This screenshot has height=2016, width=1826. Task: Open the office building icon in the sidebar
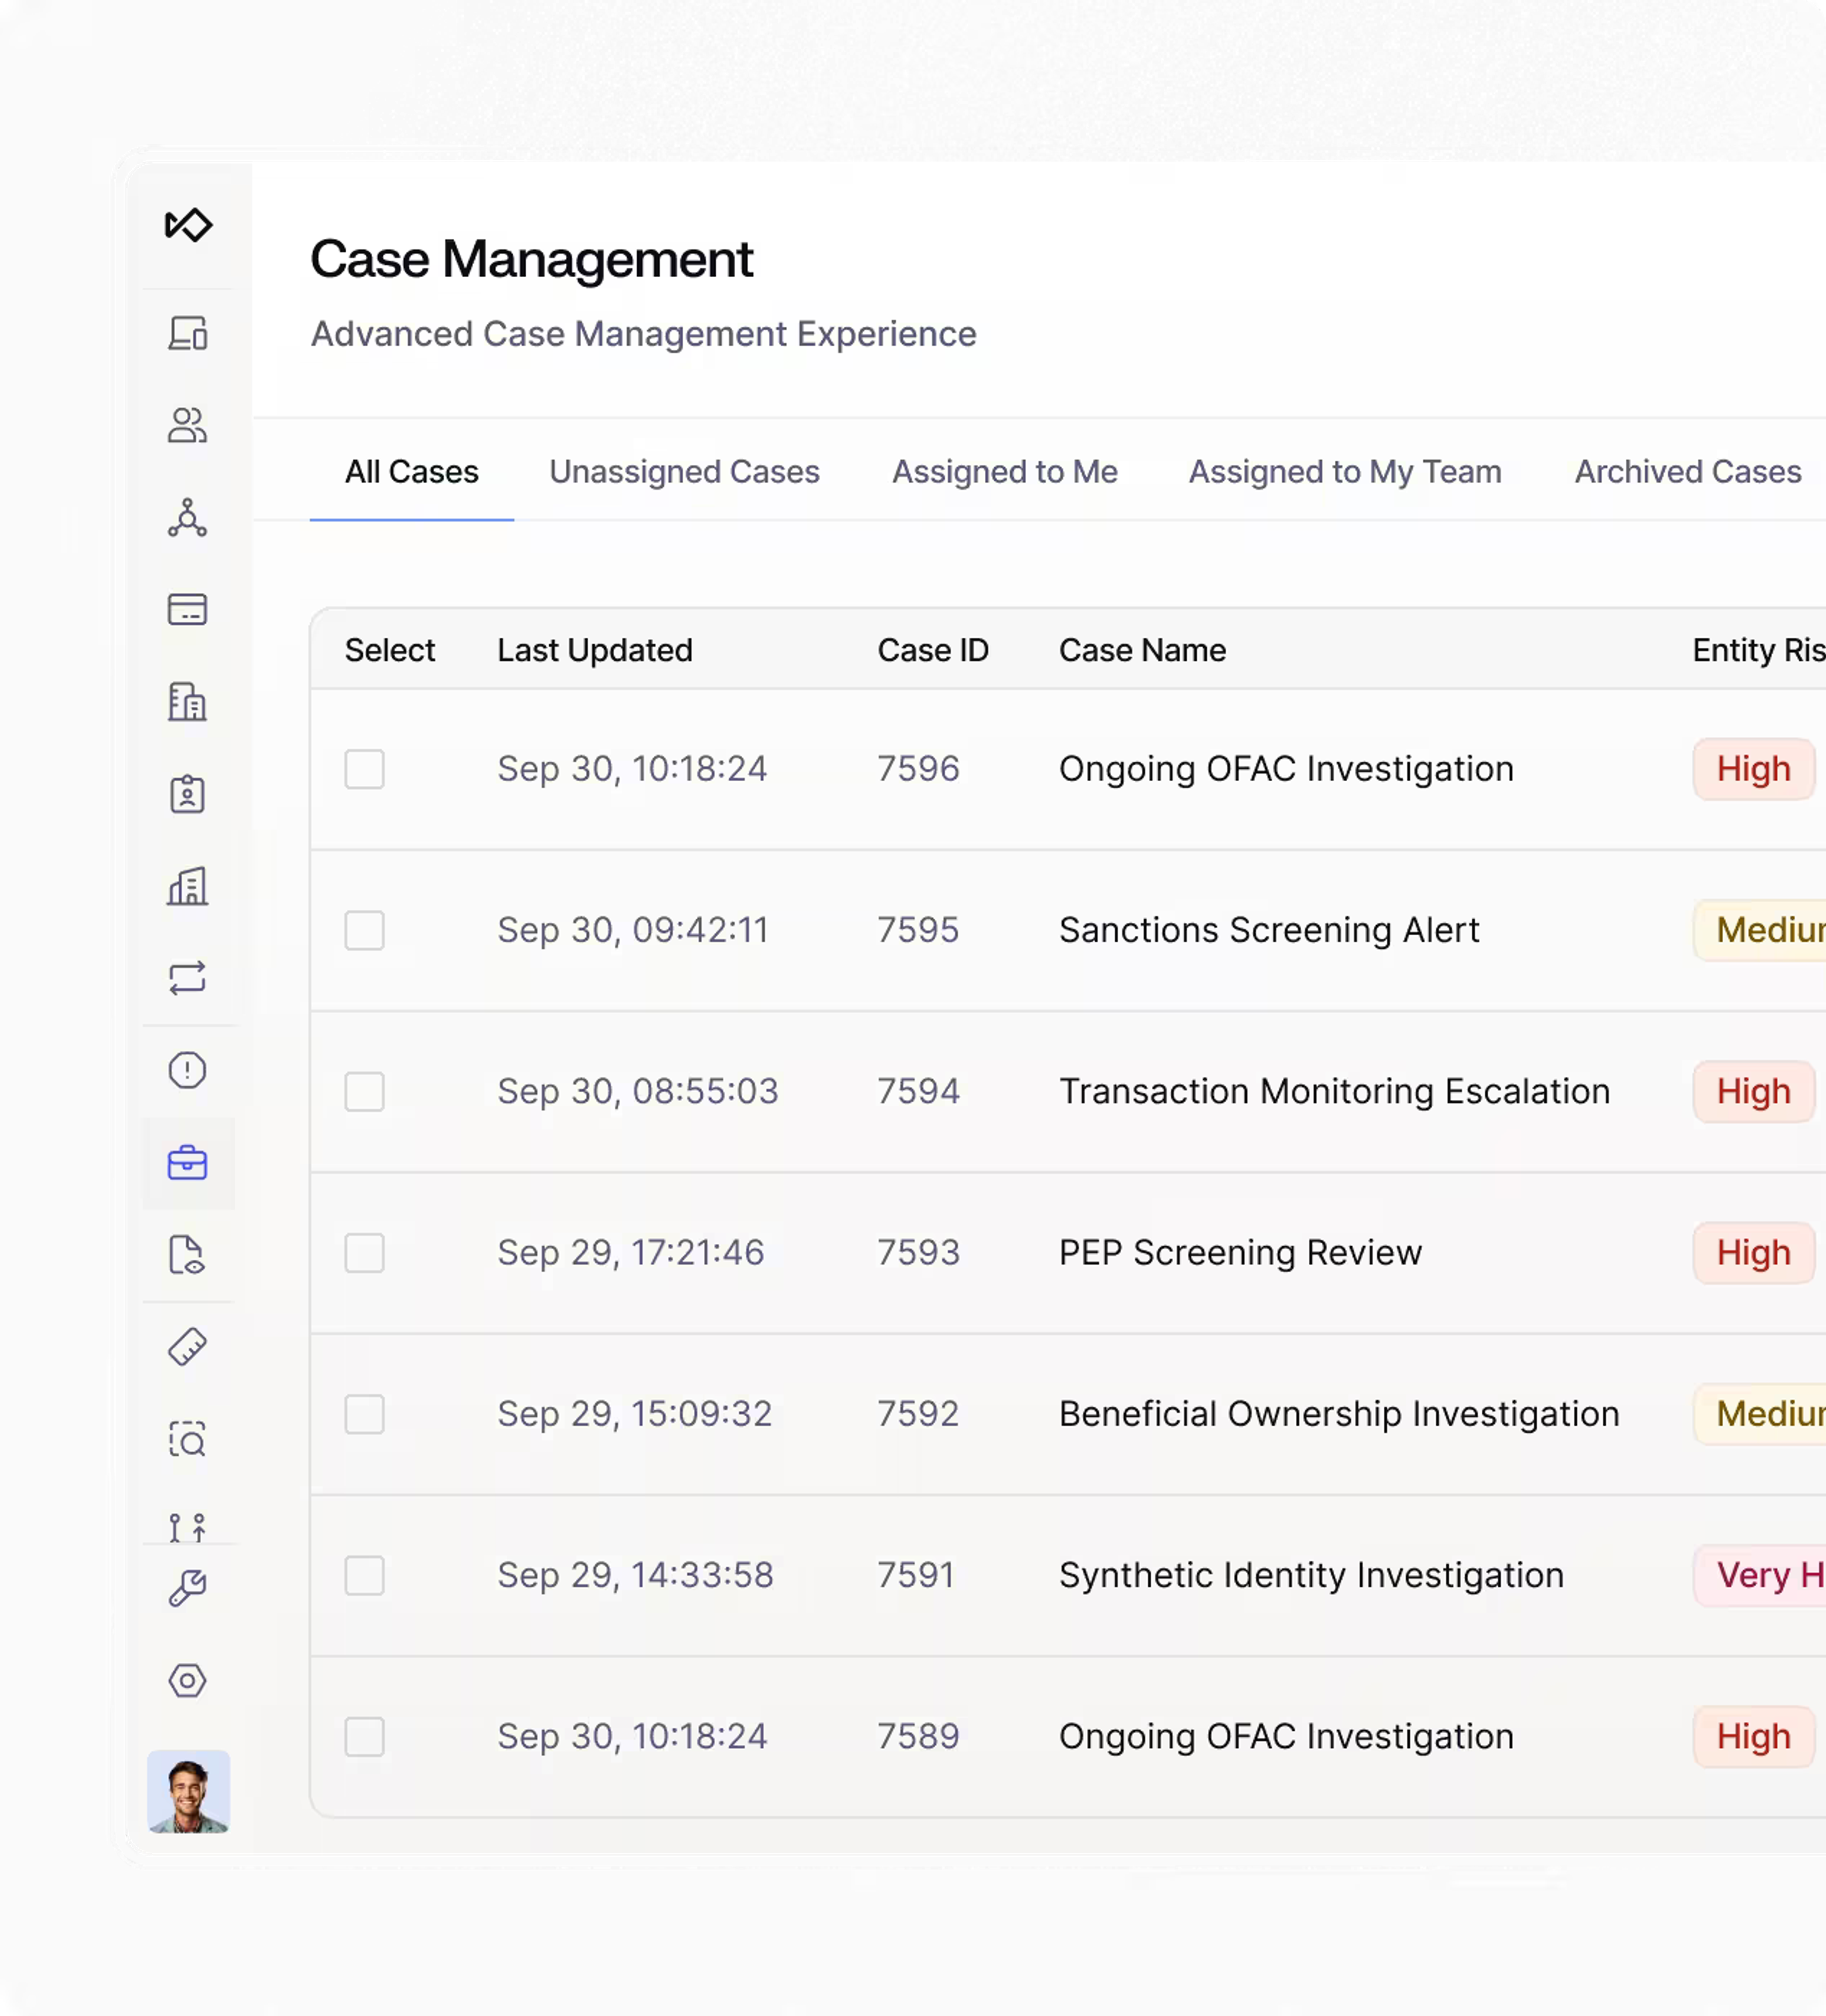(188, 702)
